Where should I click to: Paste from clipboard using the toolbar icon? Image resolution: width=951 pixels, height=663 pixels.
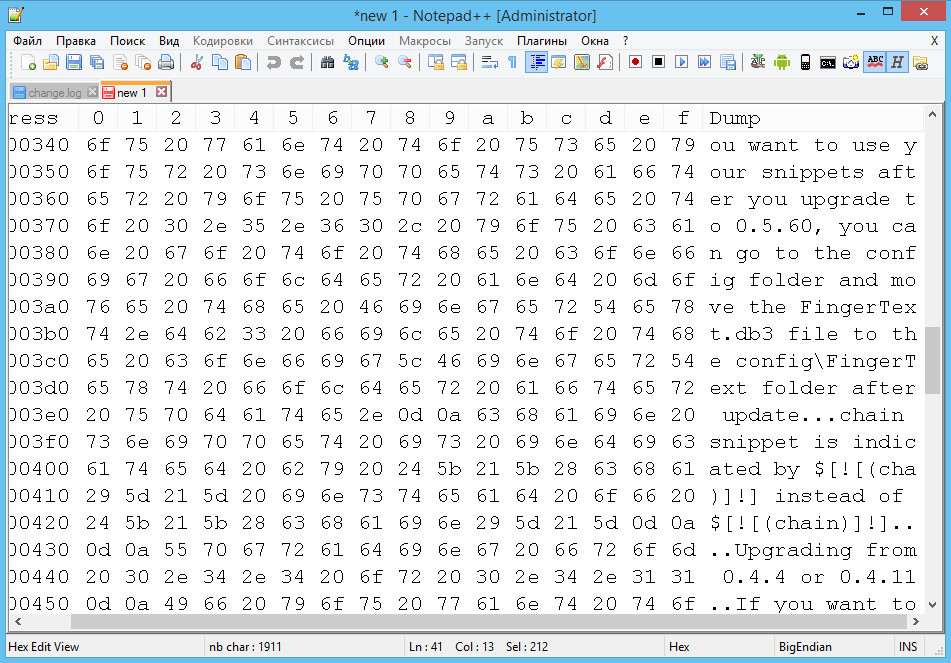[242, 62]
